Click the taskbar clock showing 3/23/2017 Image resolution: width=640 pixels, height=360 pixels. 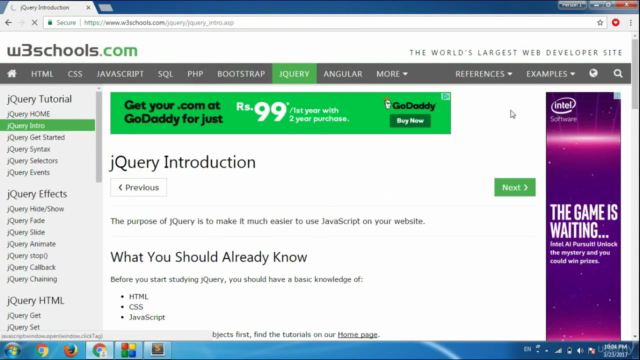click(615, 351)
